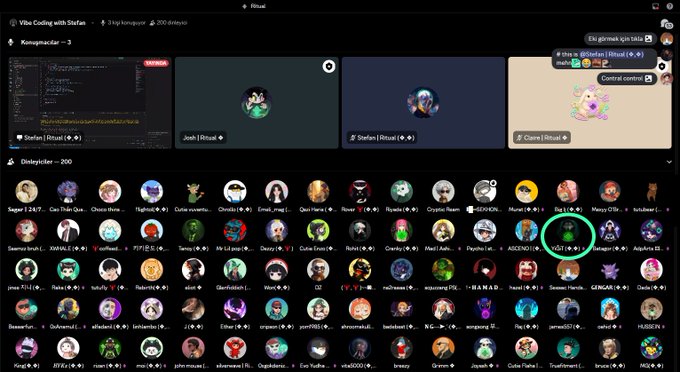Click Reke listener avatar
Viewport: 680px width, 372px height.
(x=68, y=270)
